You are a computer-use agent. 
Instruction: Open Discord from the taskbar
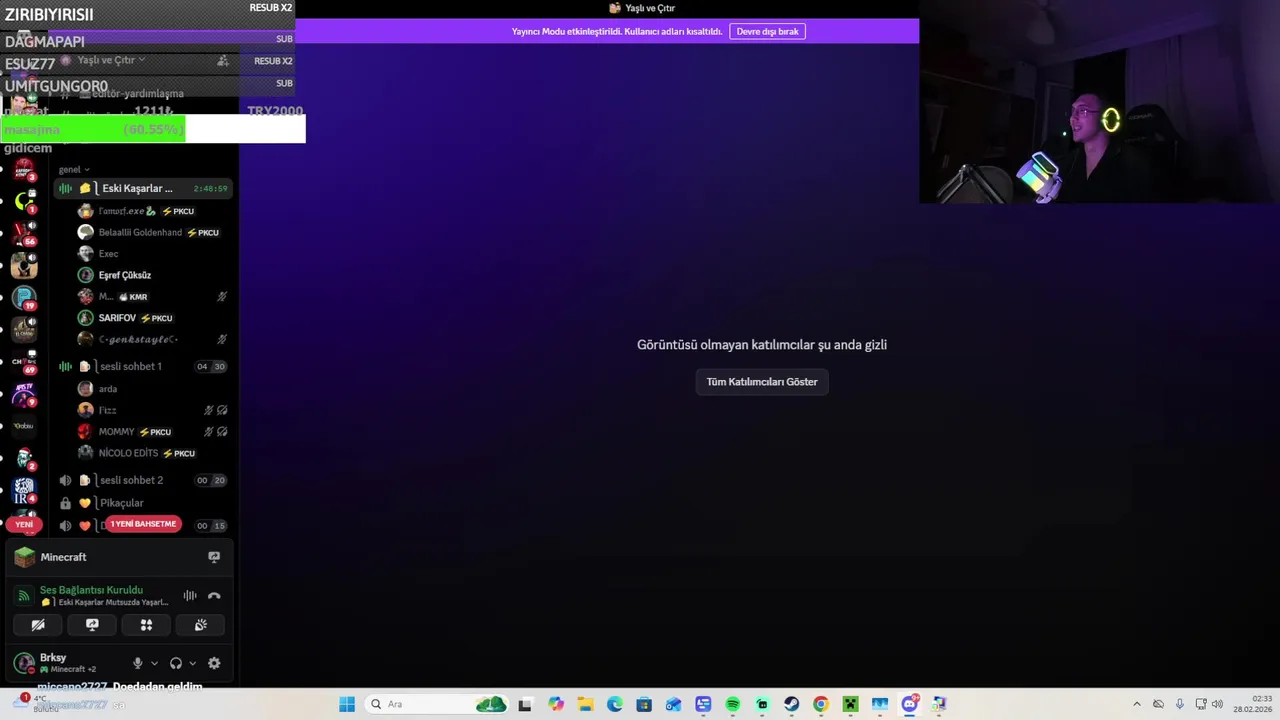click(909, 704)
